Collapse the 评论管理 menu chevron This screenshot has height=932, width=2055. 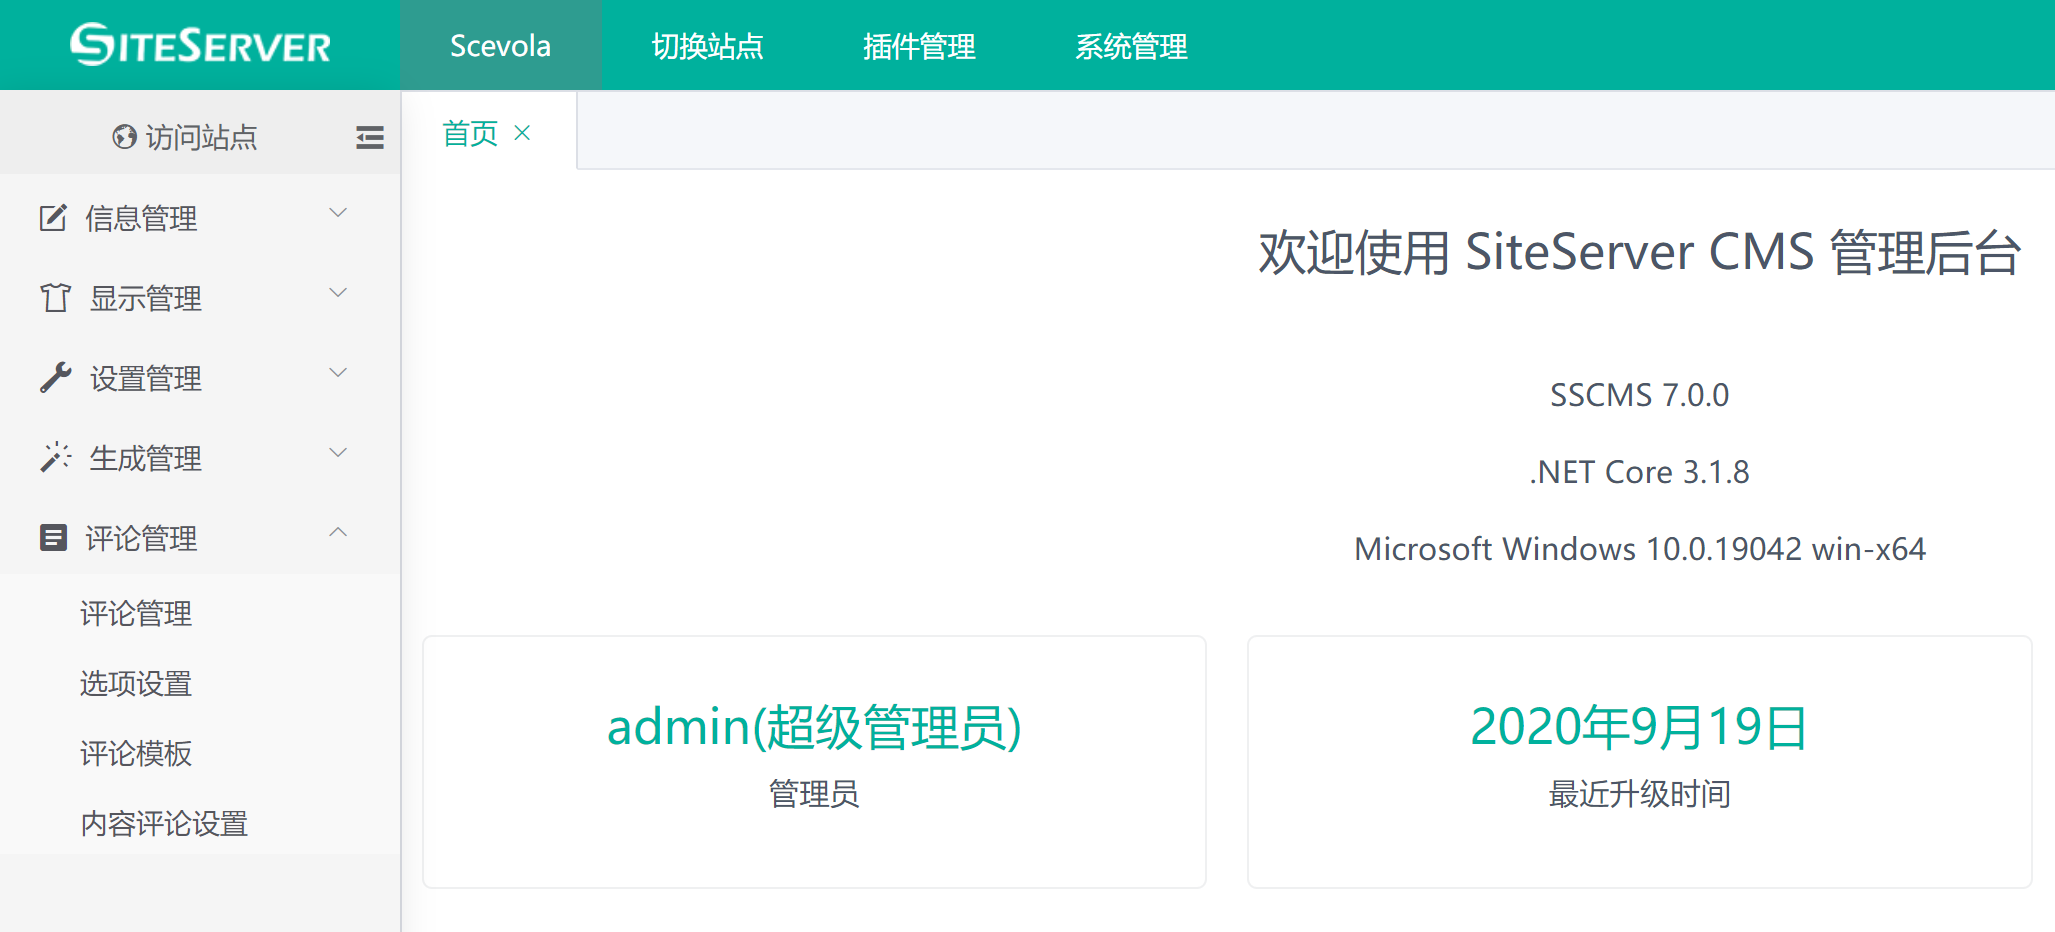(x=338, y=533)
